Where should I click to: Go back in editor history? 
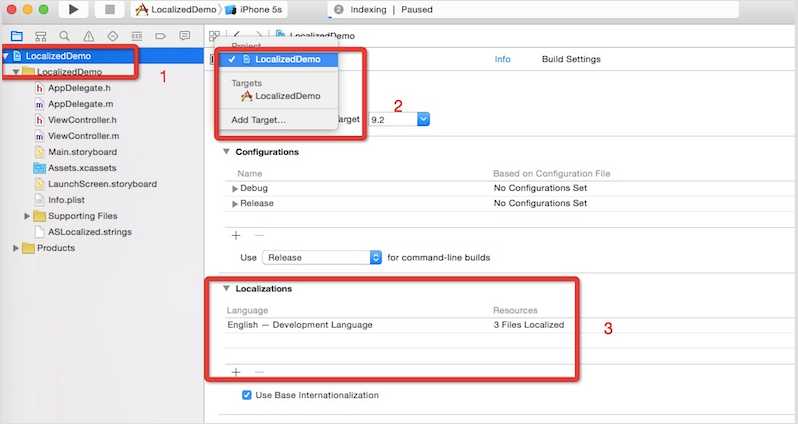(237, 35)
